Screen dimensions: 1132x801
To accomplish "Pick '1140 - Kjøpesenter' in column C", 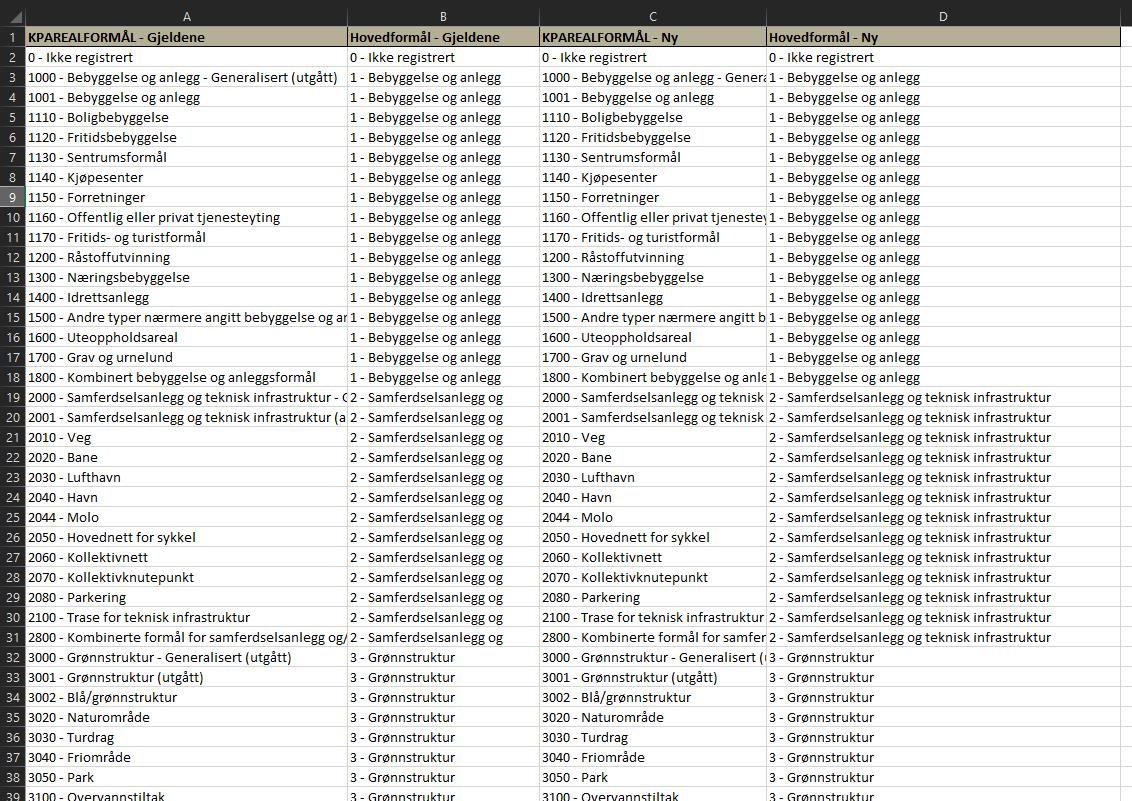I will [x=653, y=178].
